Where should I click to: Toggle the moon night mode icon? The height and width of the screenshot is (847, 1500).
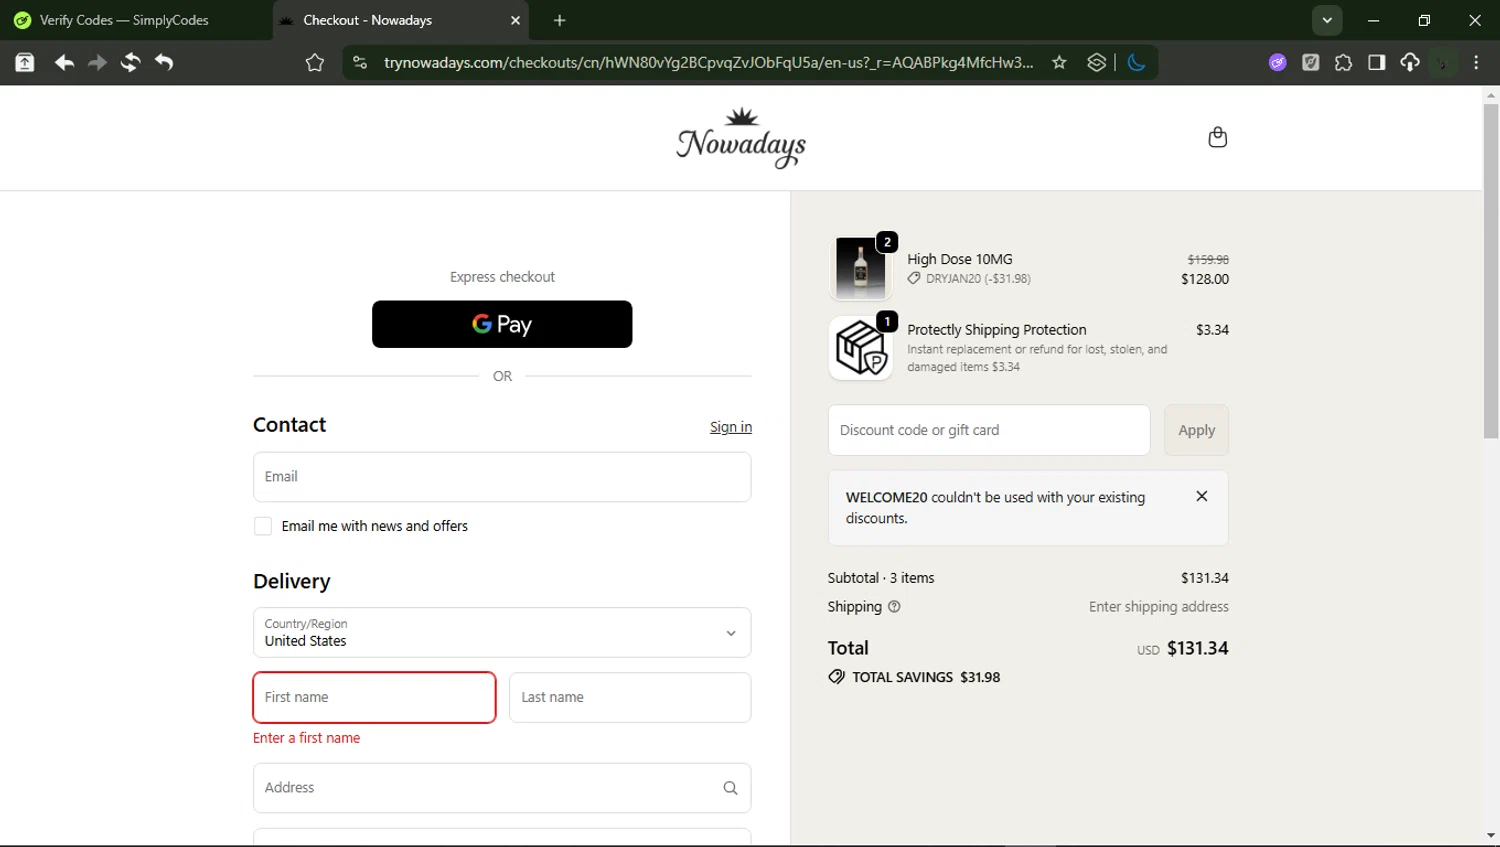(1136, 63)
